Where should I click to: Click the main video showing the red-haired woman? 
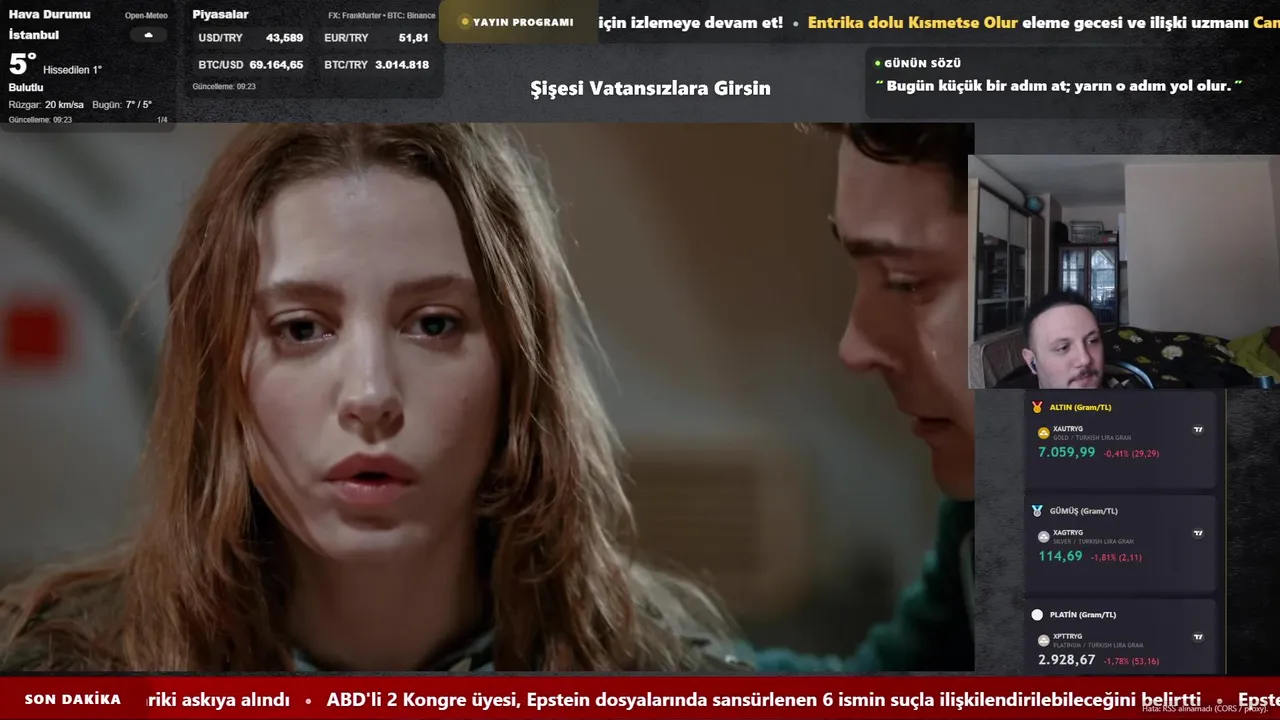[487, 397]
